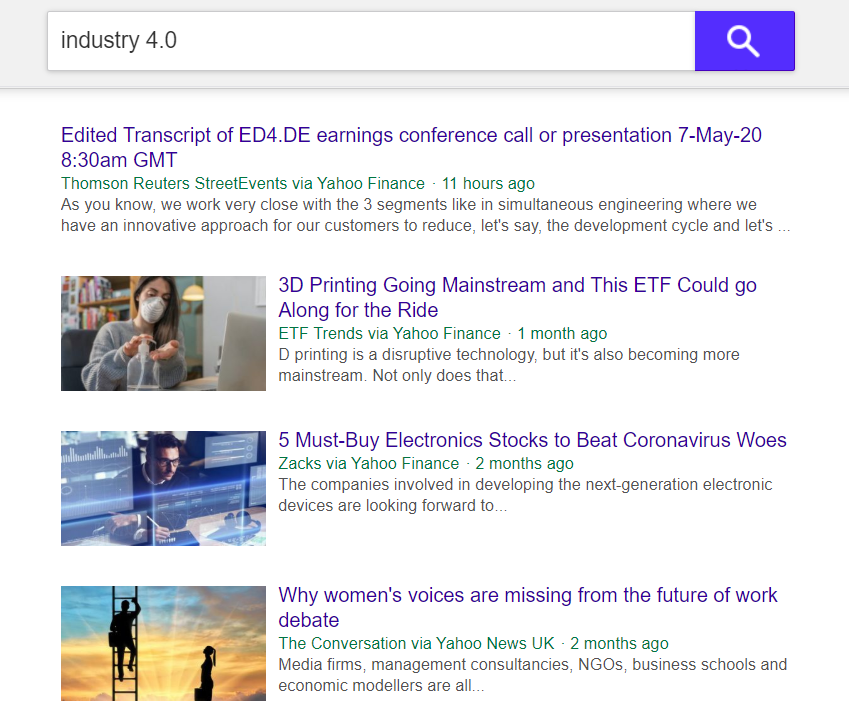Click thumbnail of ladder silhouette at sunset
Viewport: 849px width, 721px height.
point(164,644)
